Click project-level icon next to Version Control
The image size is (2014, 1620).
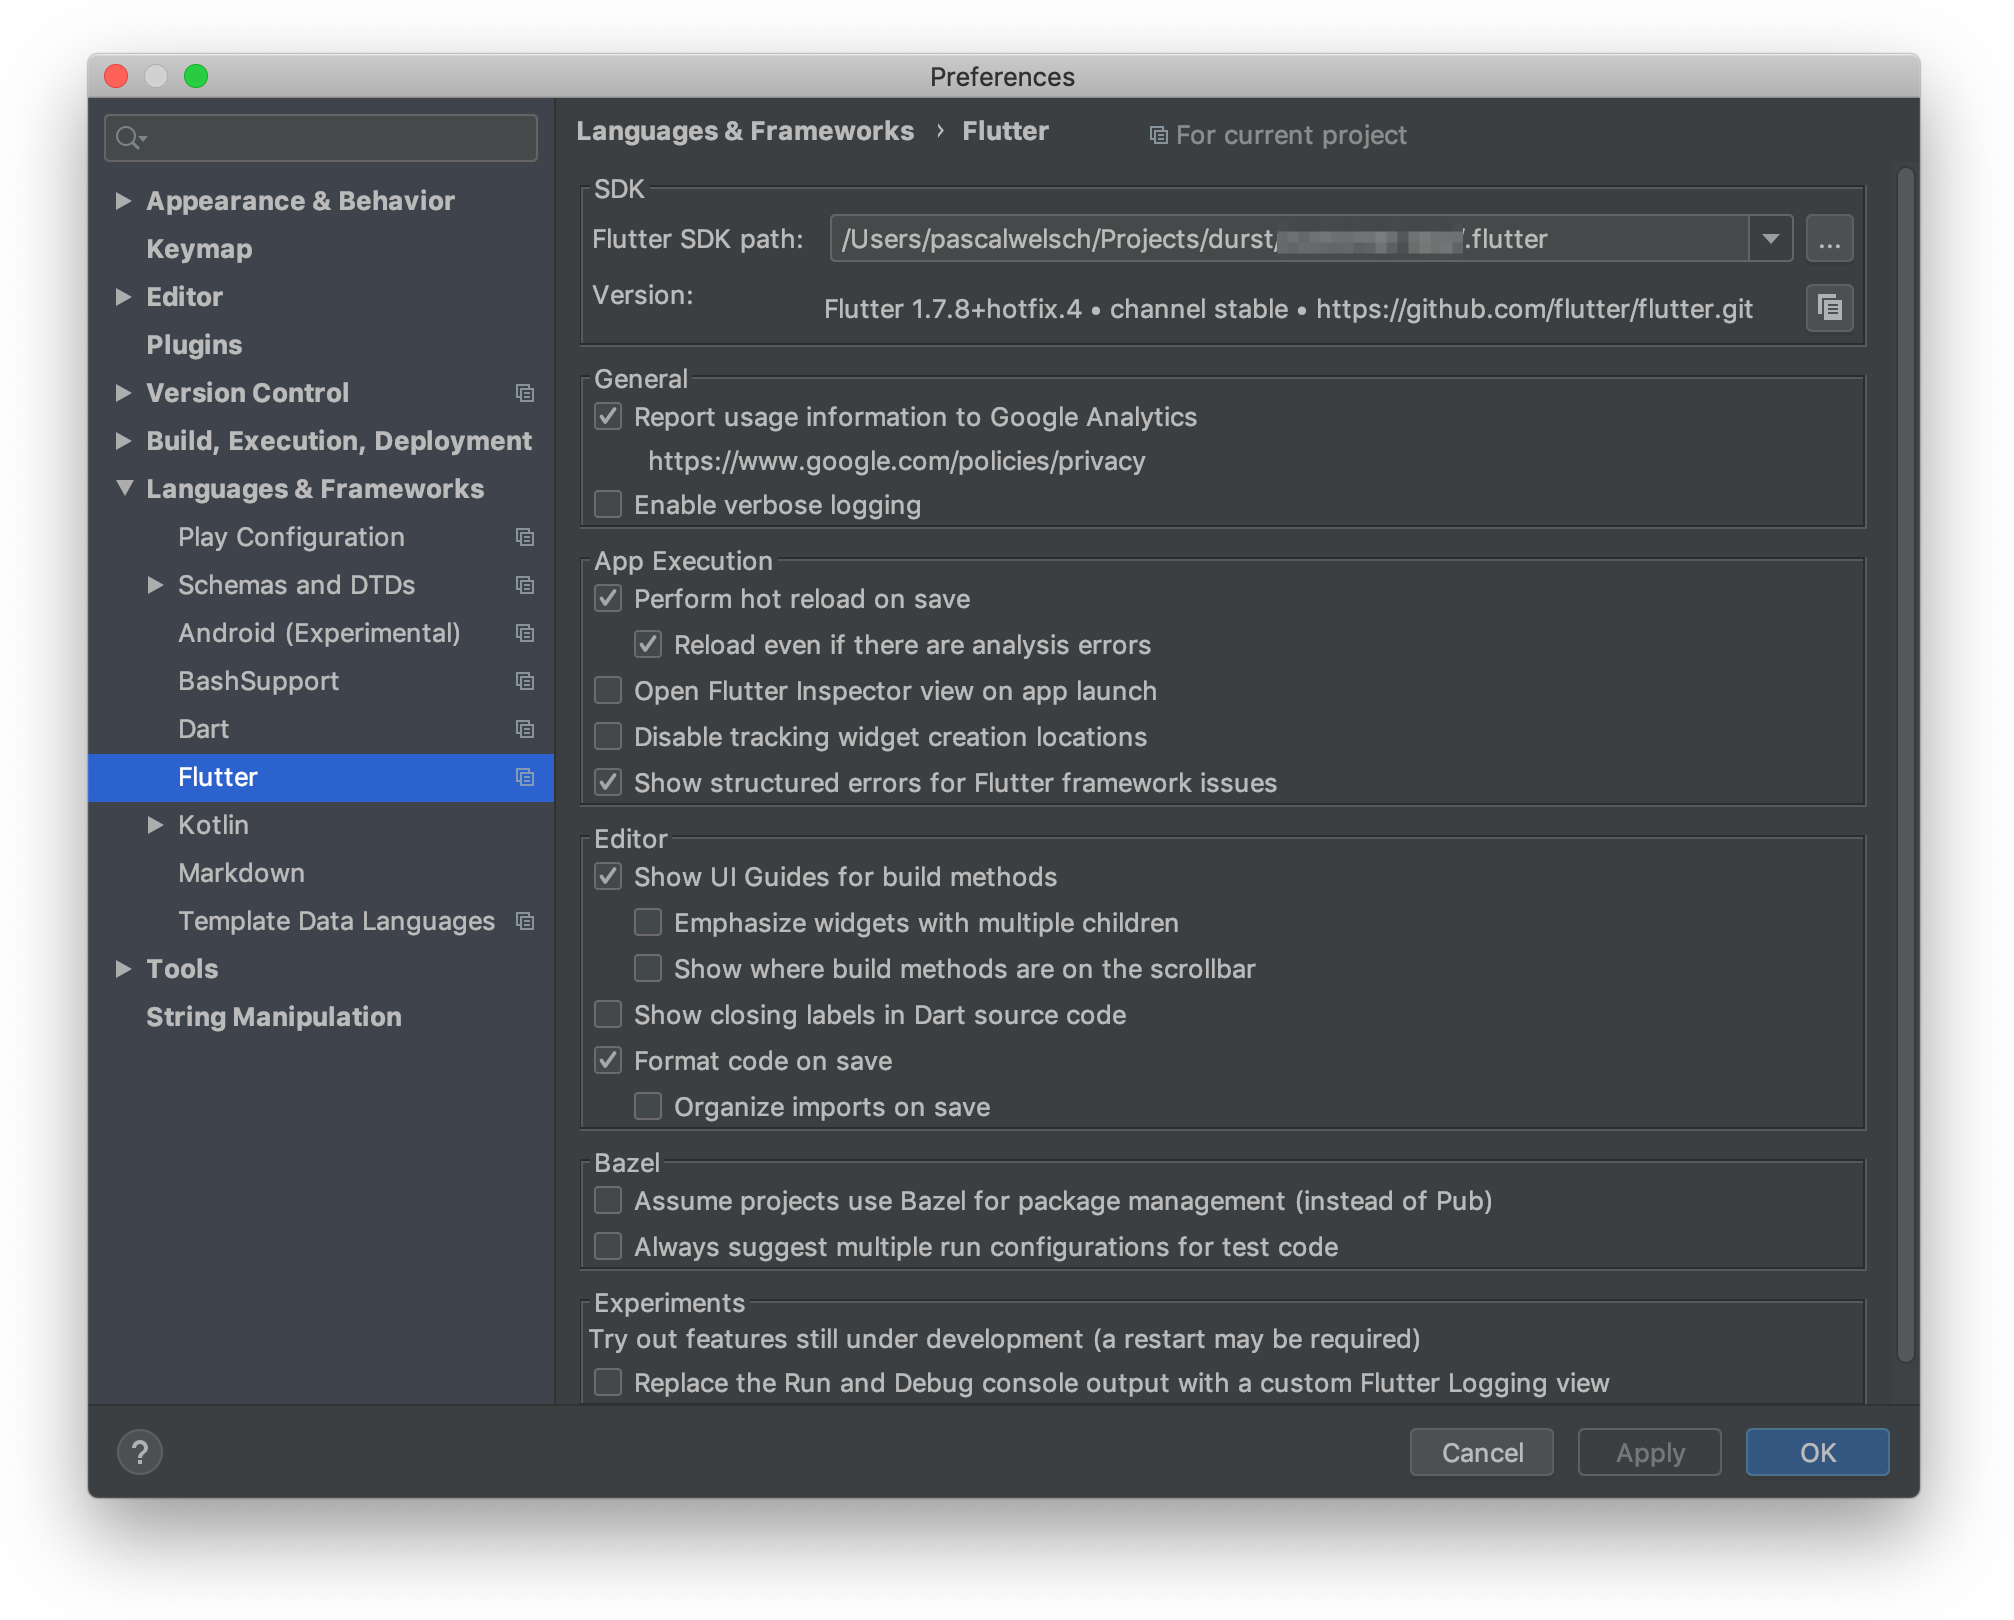tap(525, 393)
